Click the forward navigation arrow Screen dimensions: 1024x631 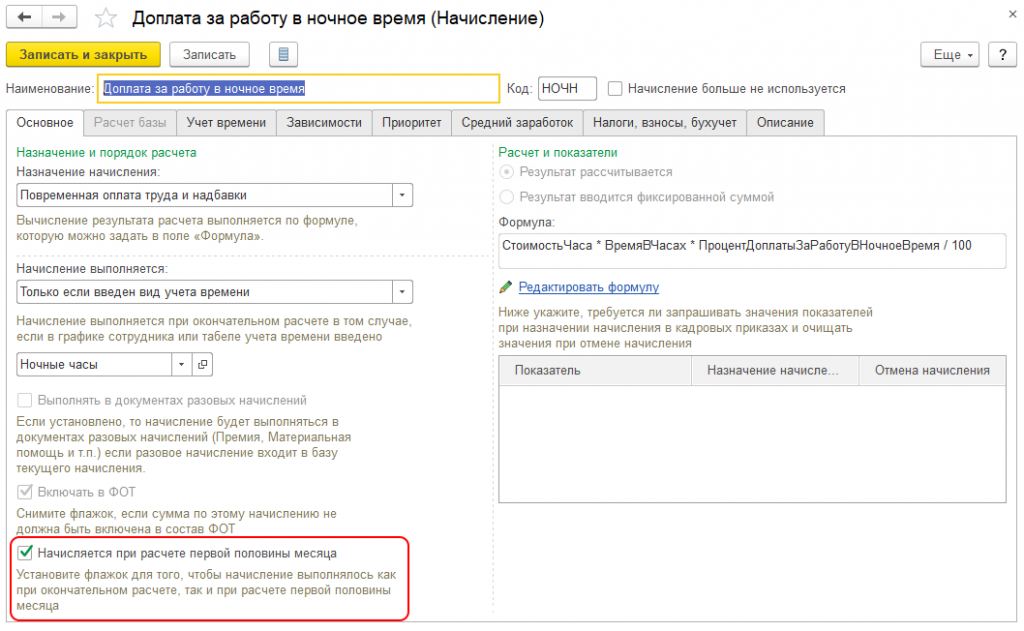[59, 18]
